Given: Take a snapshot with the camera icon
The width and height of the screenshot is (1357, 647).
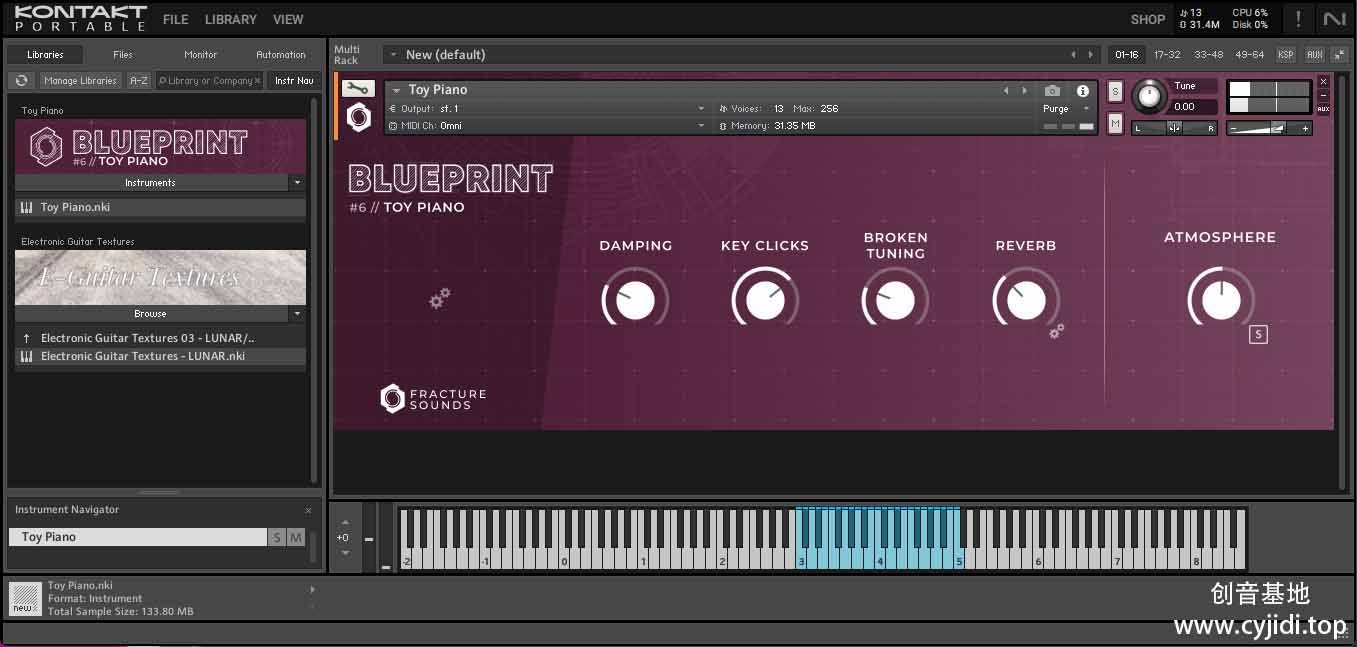Looking at the screenshot, I should click(1052, 91).
